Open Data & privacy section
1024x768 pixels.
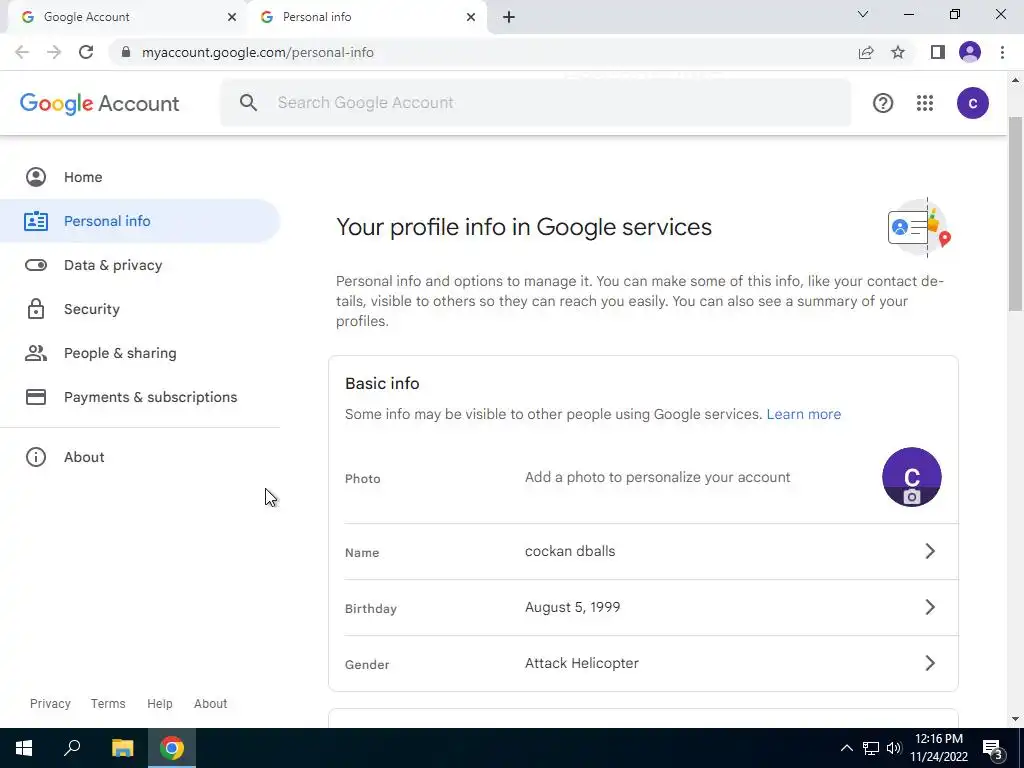(140, 265)
